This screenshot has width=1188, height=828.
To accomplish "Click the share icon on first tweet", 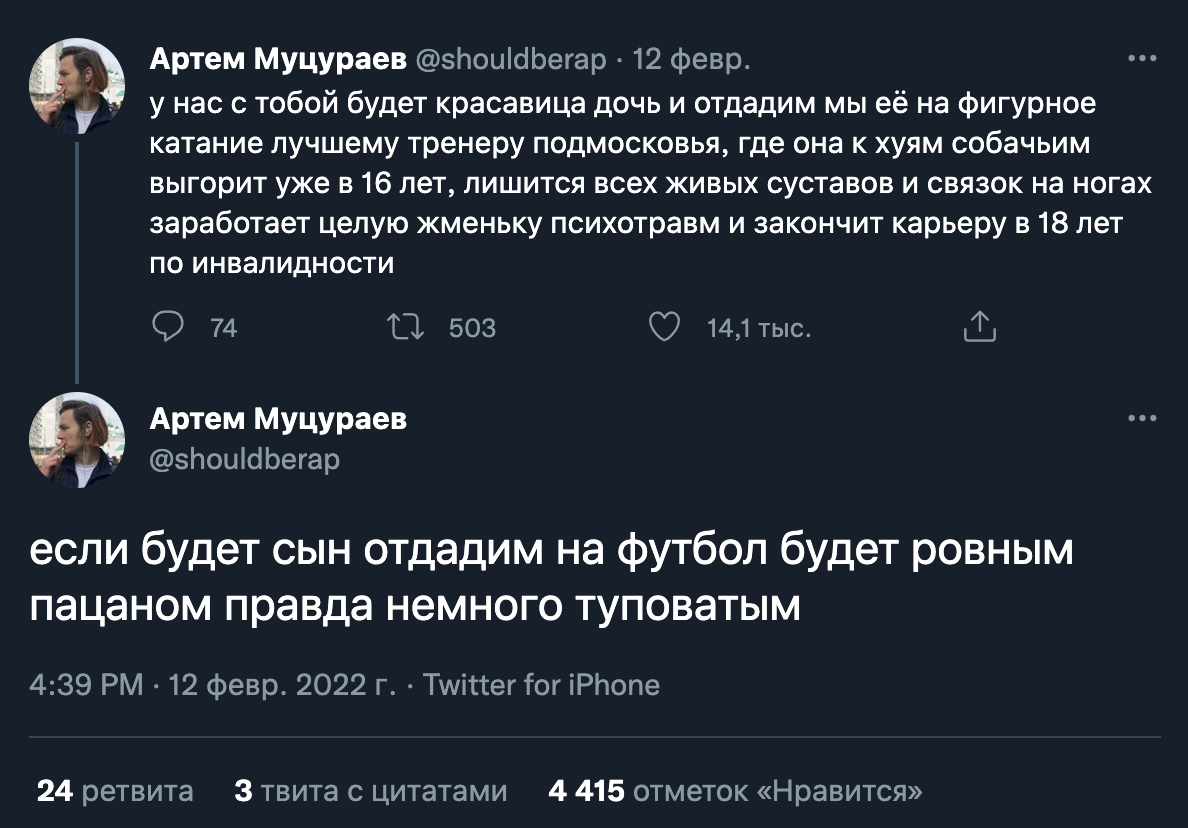I will [979, 327].
